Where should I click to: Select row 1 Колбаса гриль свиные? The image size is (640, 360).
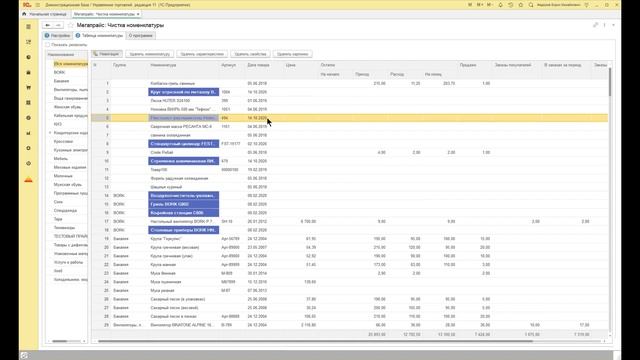[349, 83]
